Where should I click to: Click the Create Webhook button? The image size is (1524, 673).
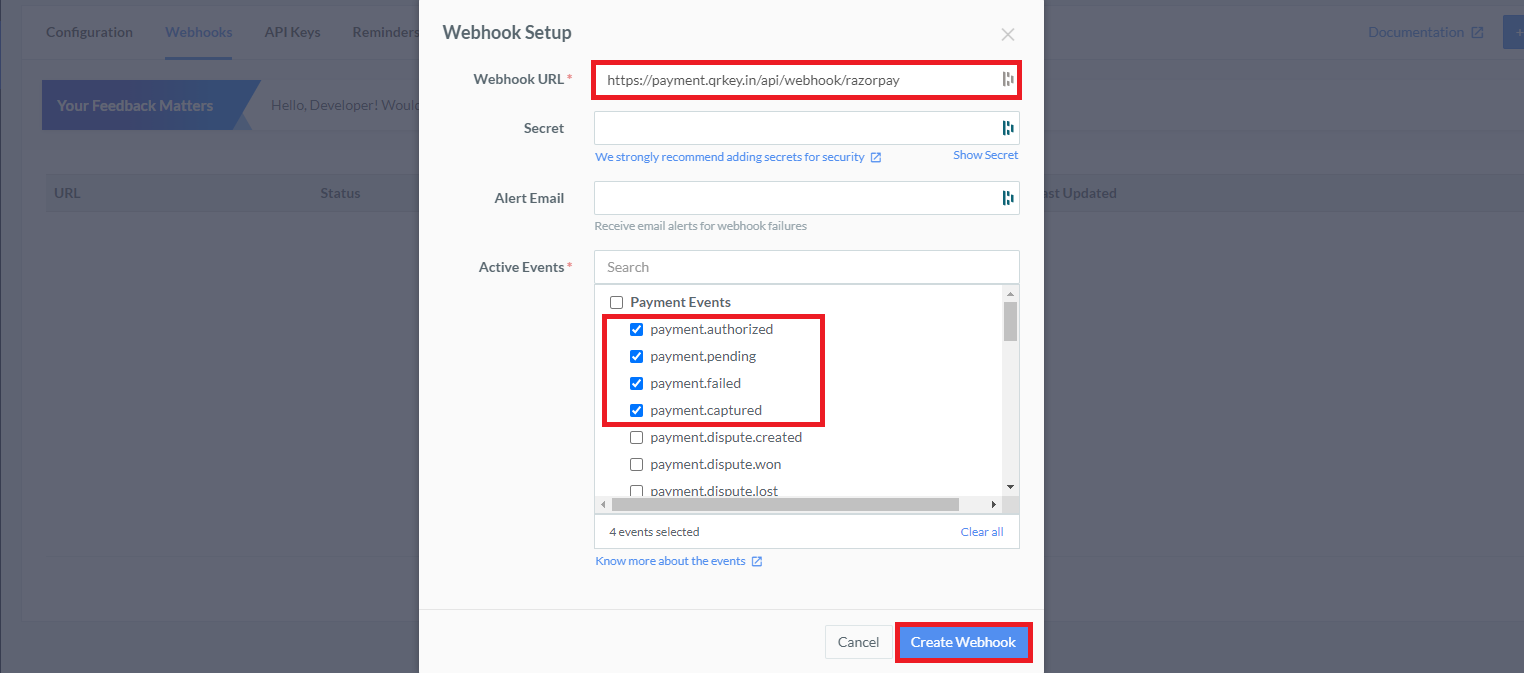click(x=963, y=641)
